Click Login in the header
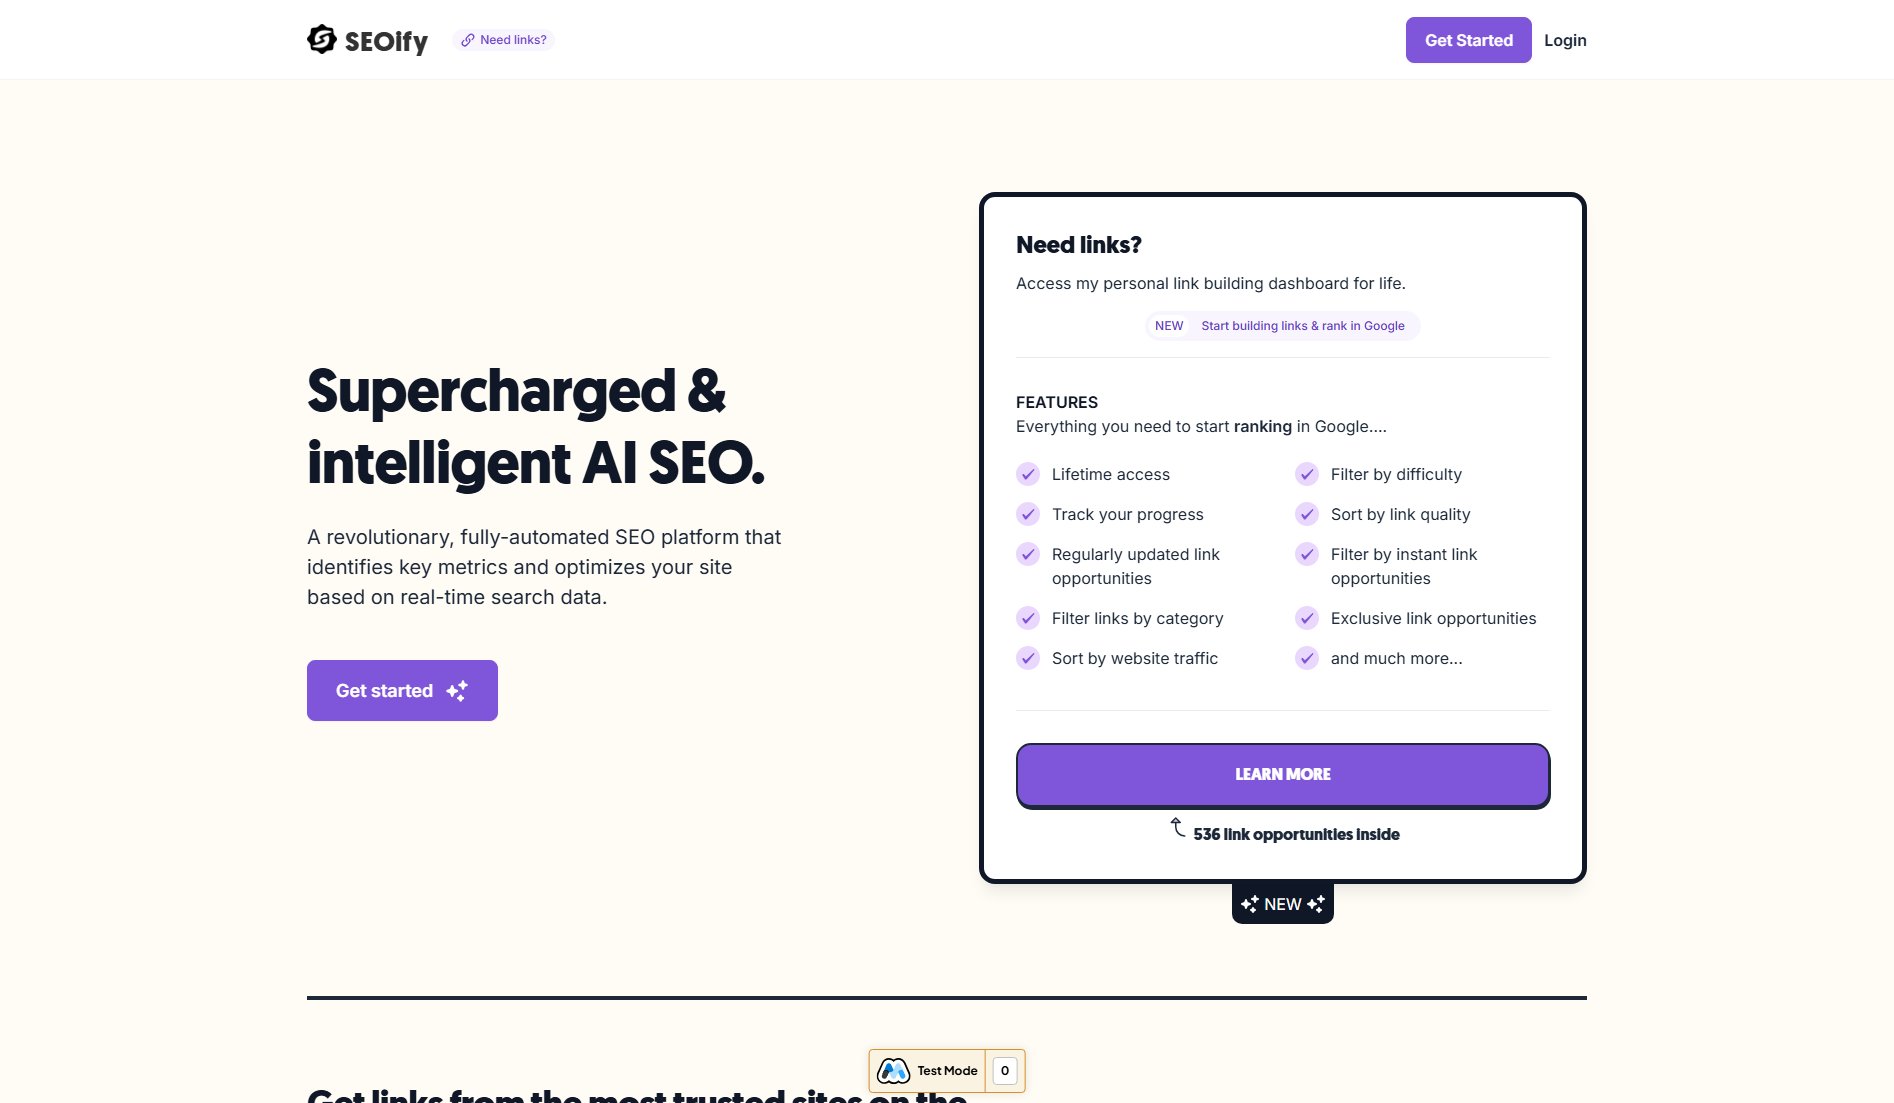 coord(1565,40)
